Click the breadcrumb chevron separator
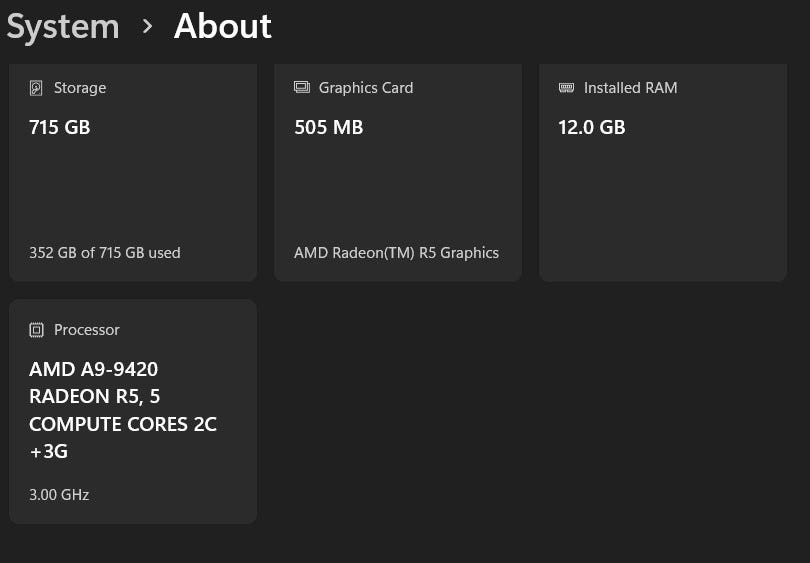 147,27
